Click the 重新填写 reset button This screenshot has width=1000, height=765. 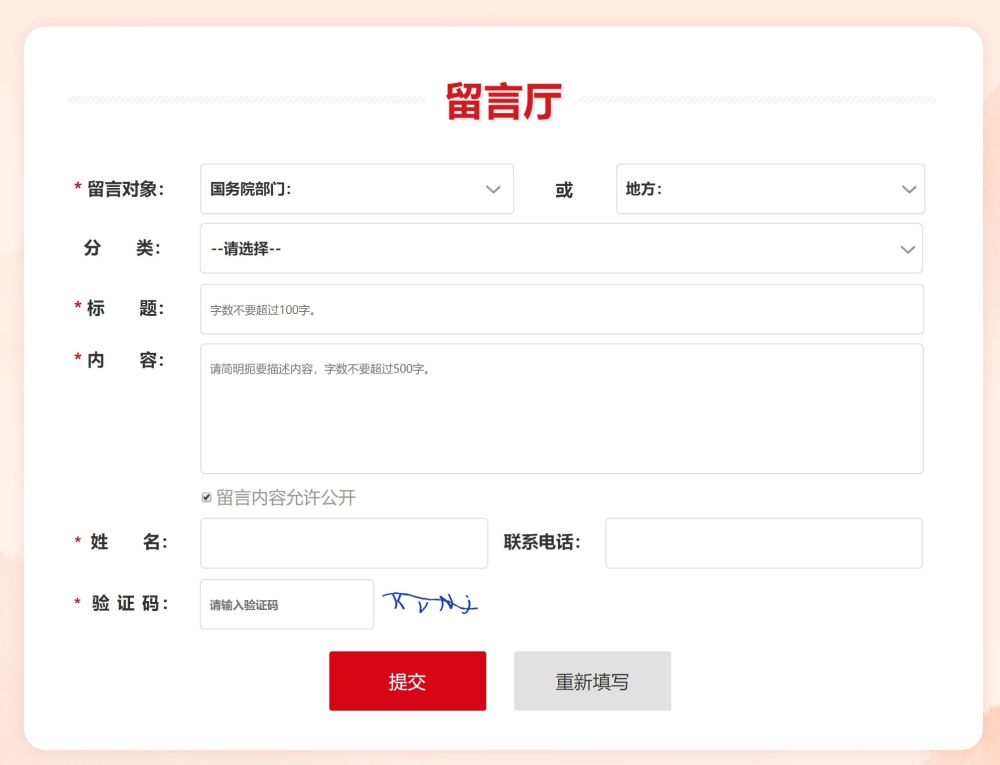pos(592,681)
